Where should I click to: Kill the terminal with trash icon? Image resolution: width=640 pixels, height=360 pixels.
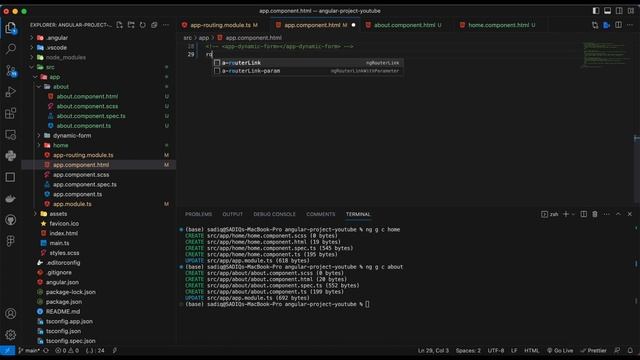coord(595,214)
